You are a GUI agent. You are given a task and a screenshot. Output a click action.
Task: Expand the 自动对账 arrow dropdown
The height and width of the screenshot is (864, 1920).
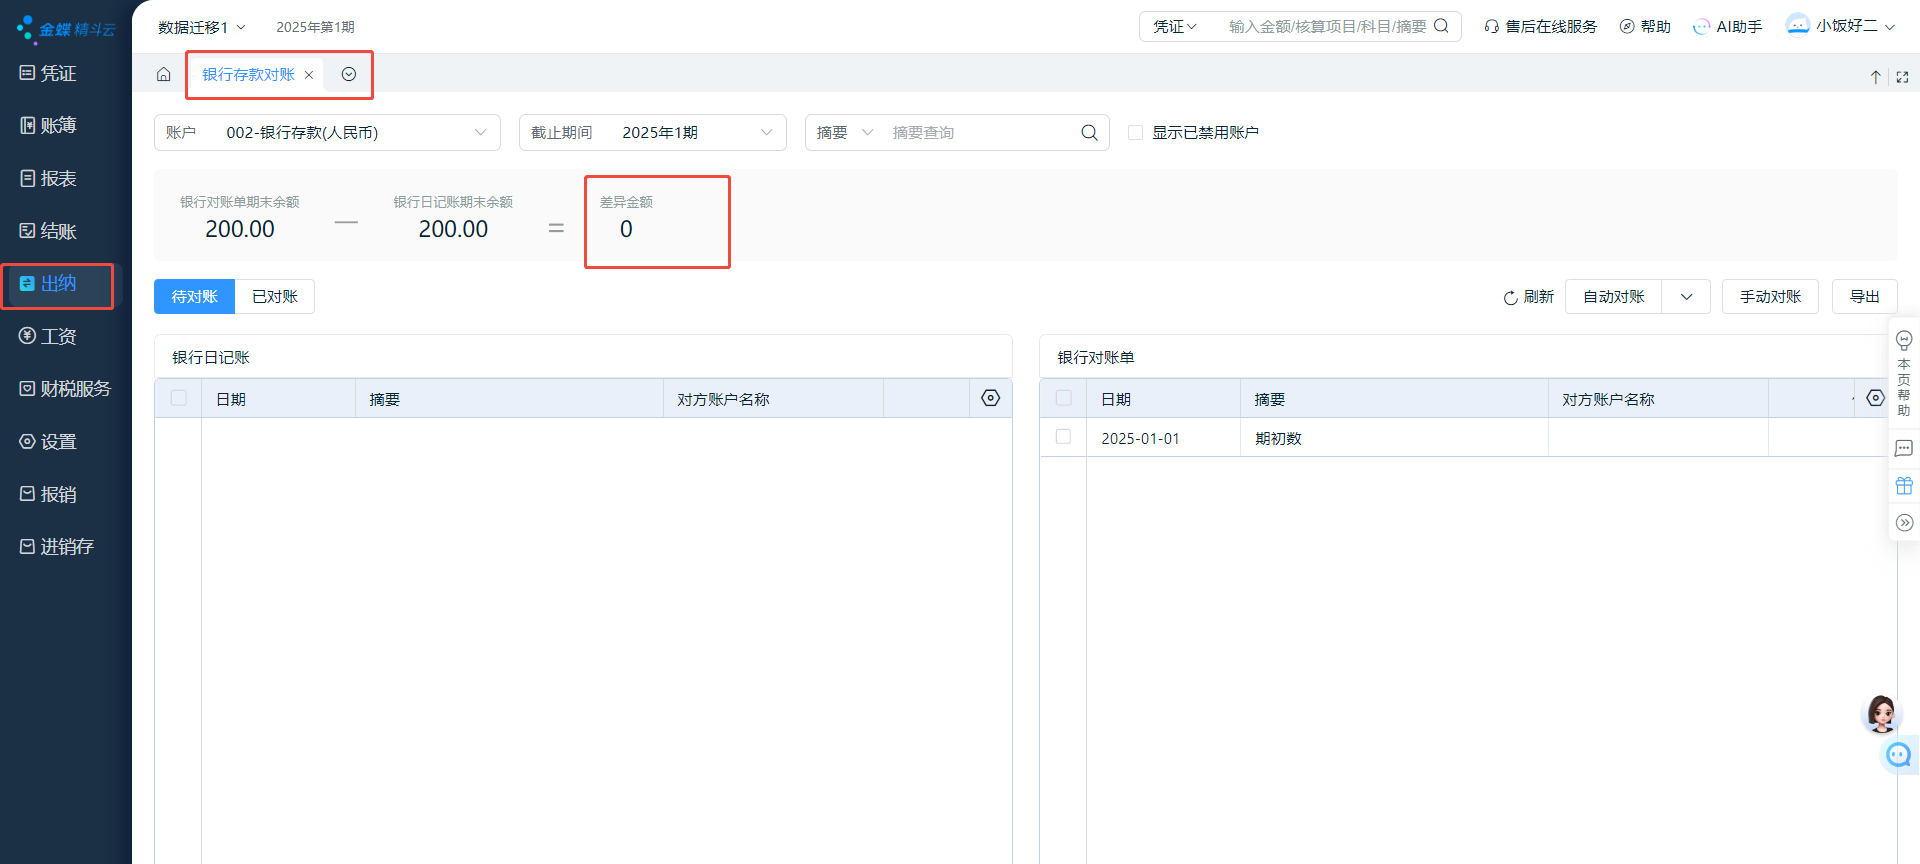pos(1686,297)
